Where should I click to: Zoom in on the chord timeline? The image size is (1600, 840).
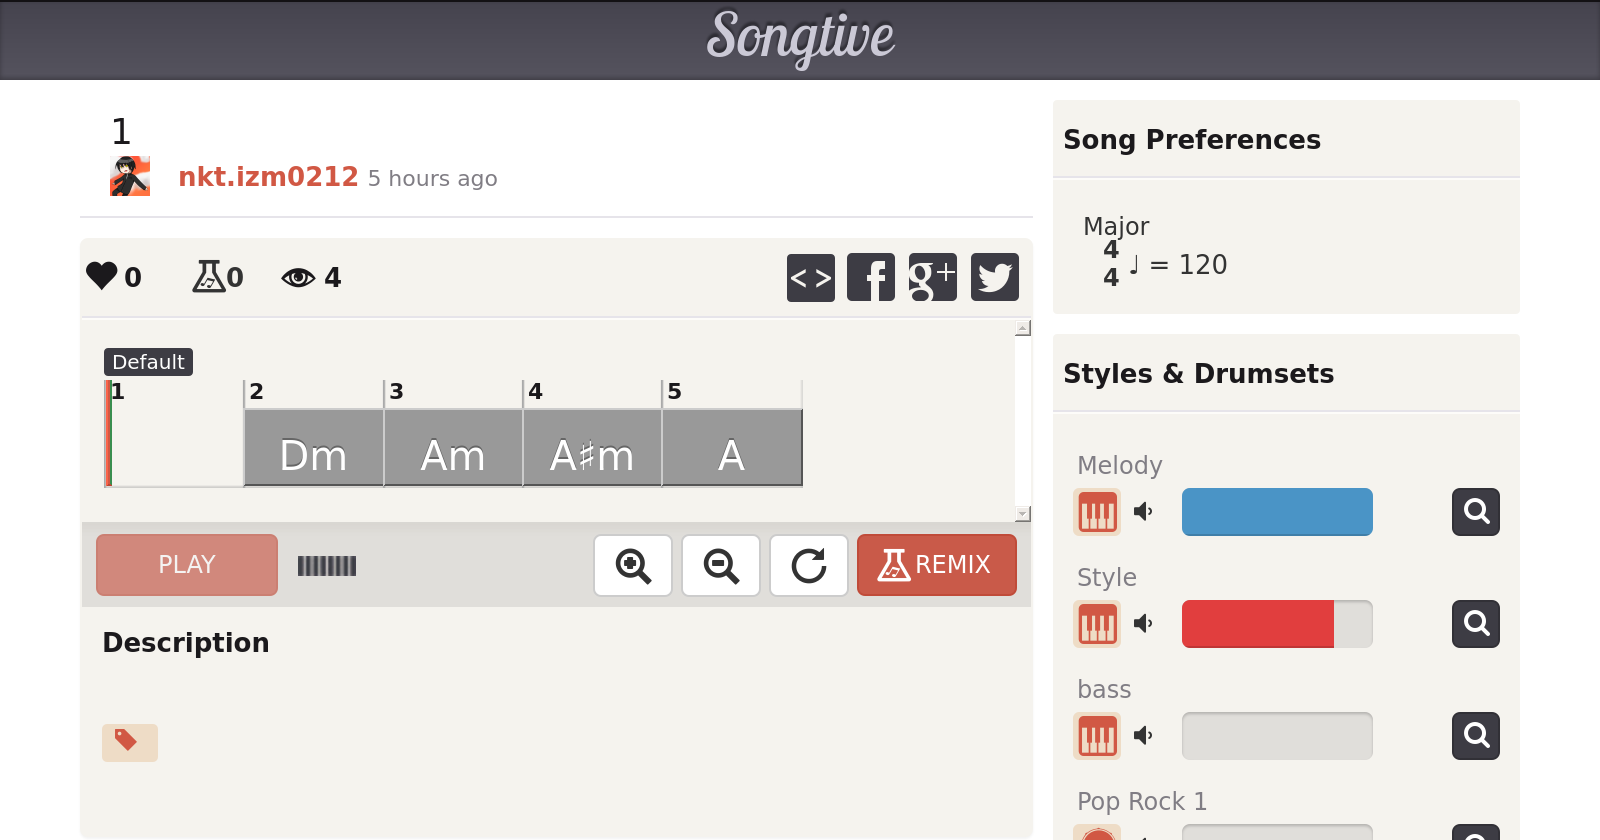pos(633,566)
